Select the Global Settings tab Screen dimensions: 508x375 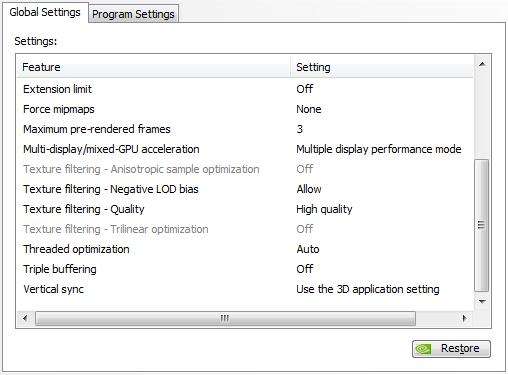[x=45, y=12]
